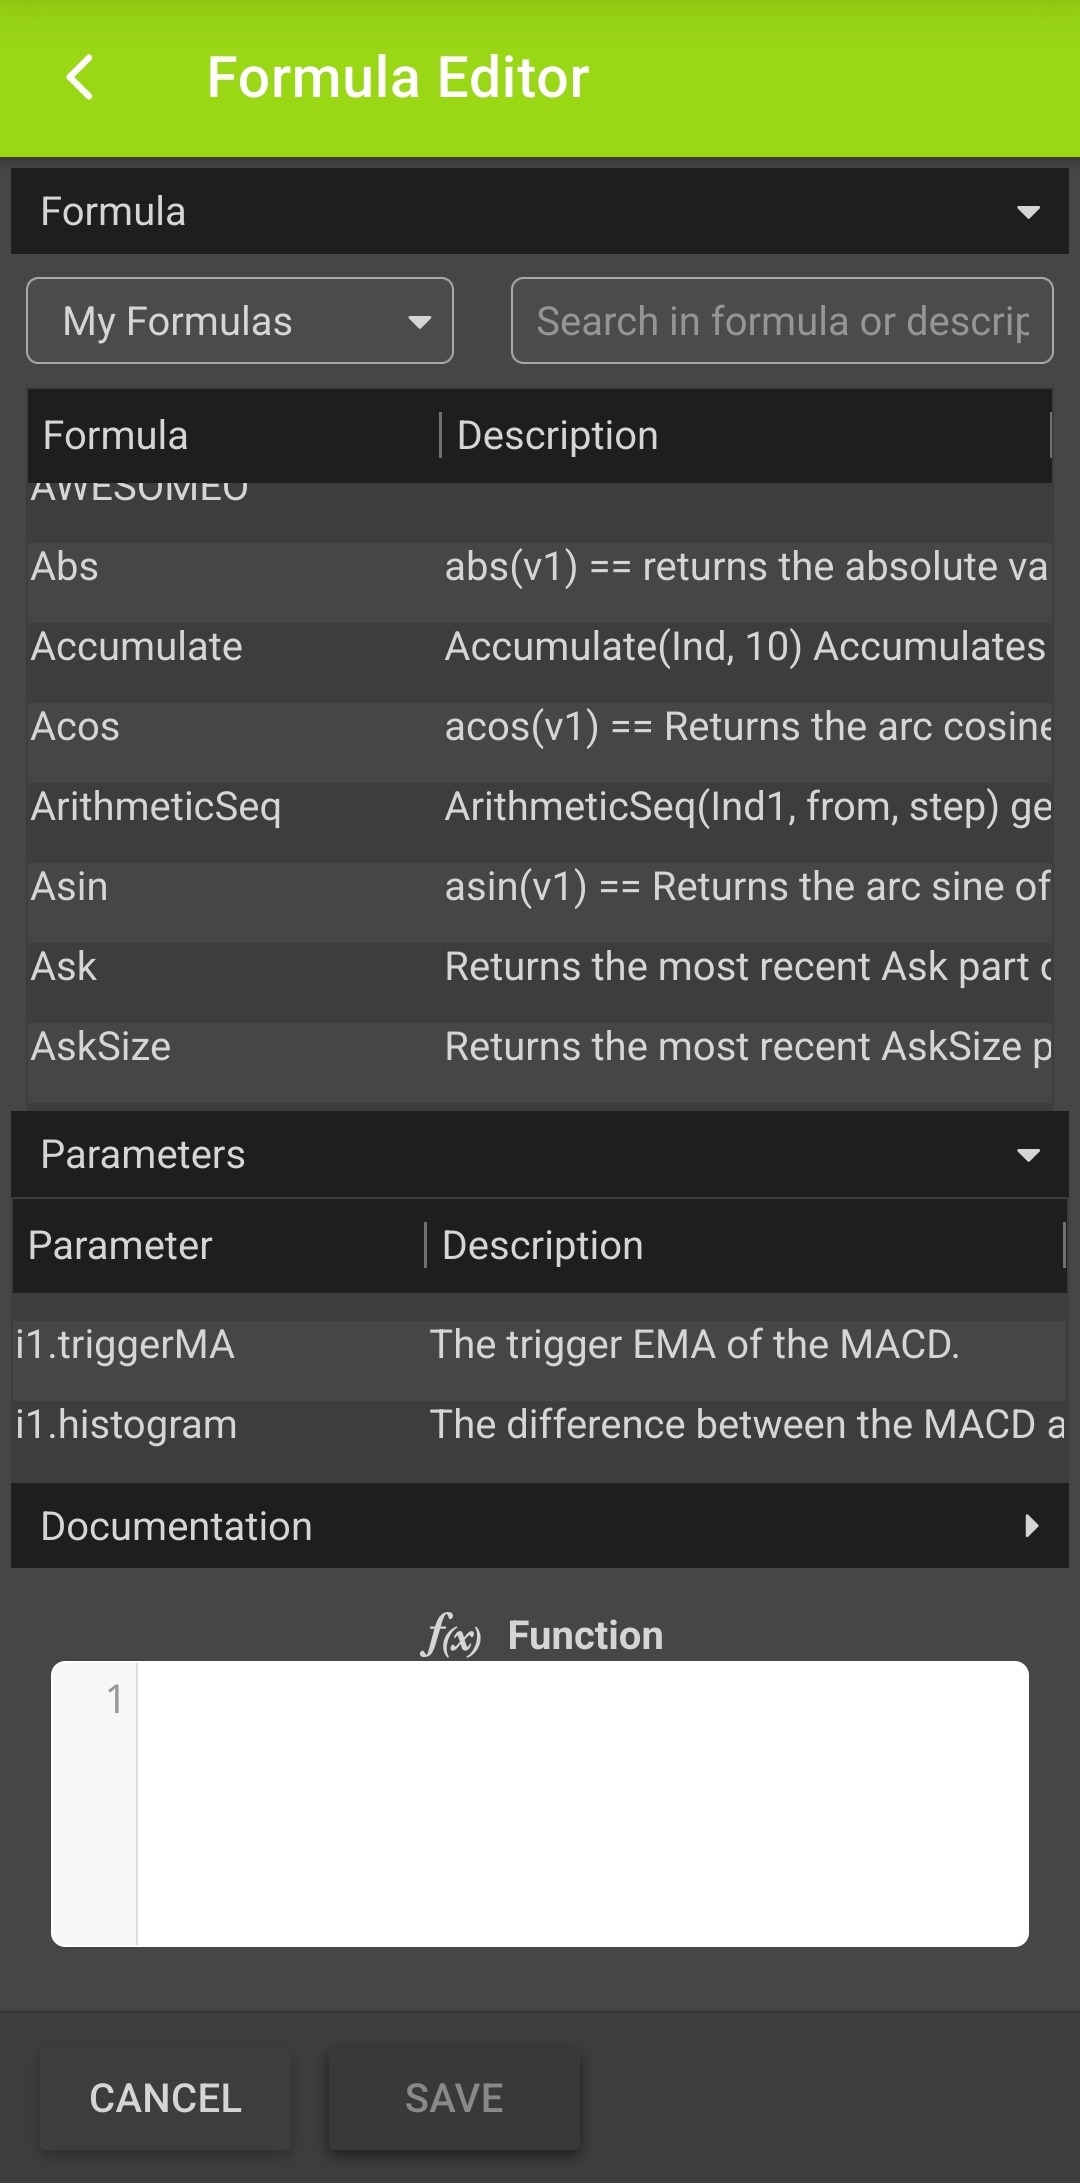Expand the Documentation section

tap(540, 1526)
